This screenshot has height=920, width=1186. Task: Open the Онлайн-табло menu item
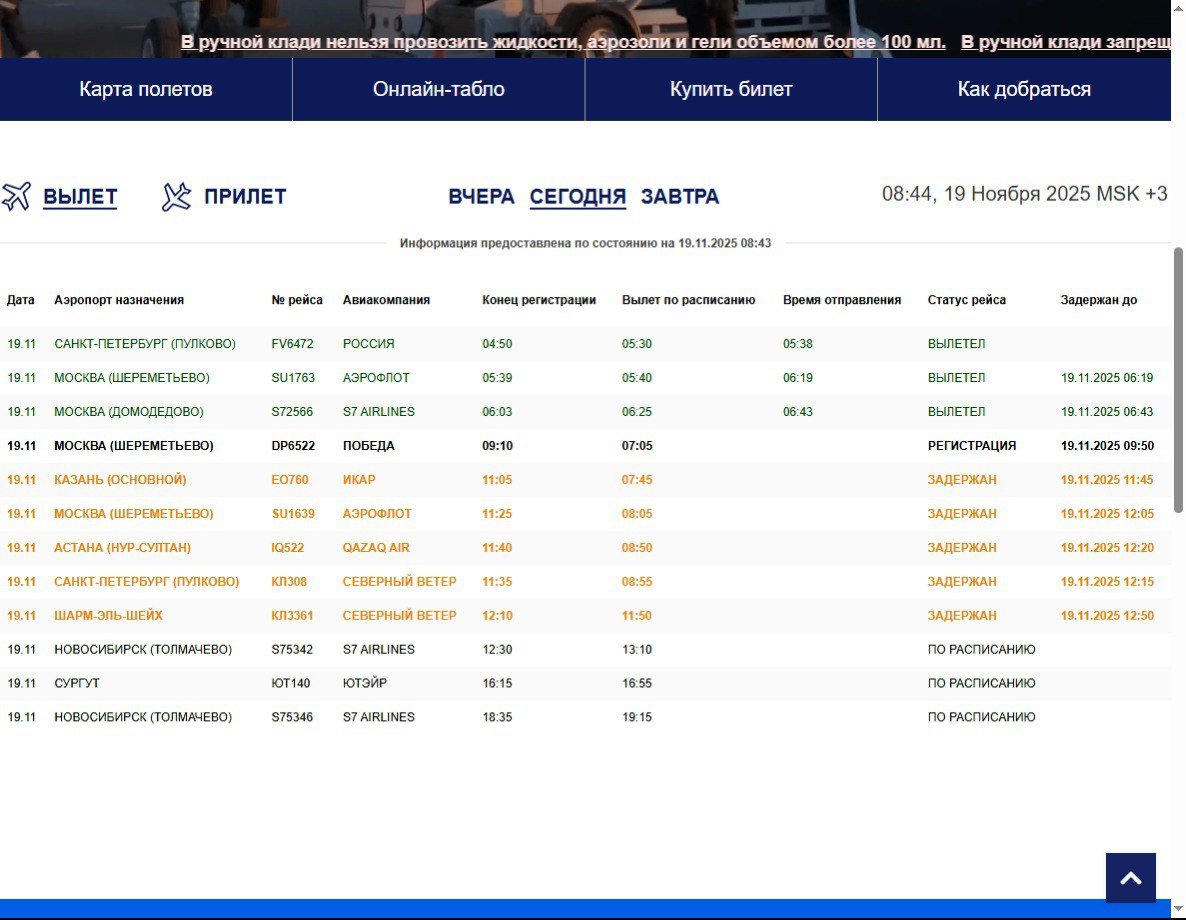[438, 89]
